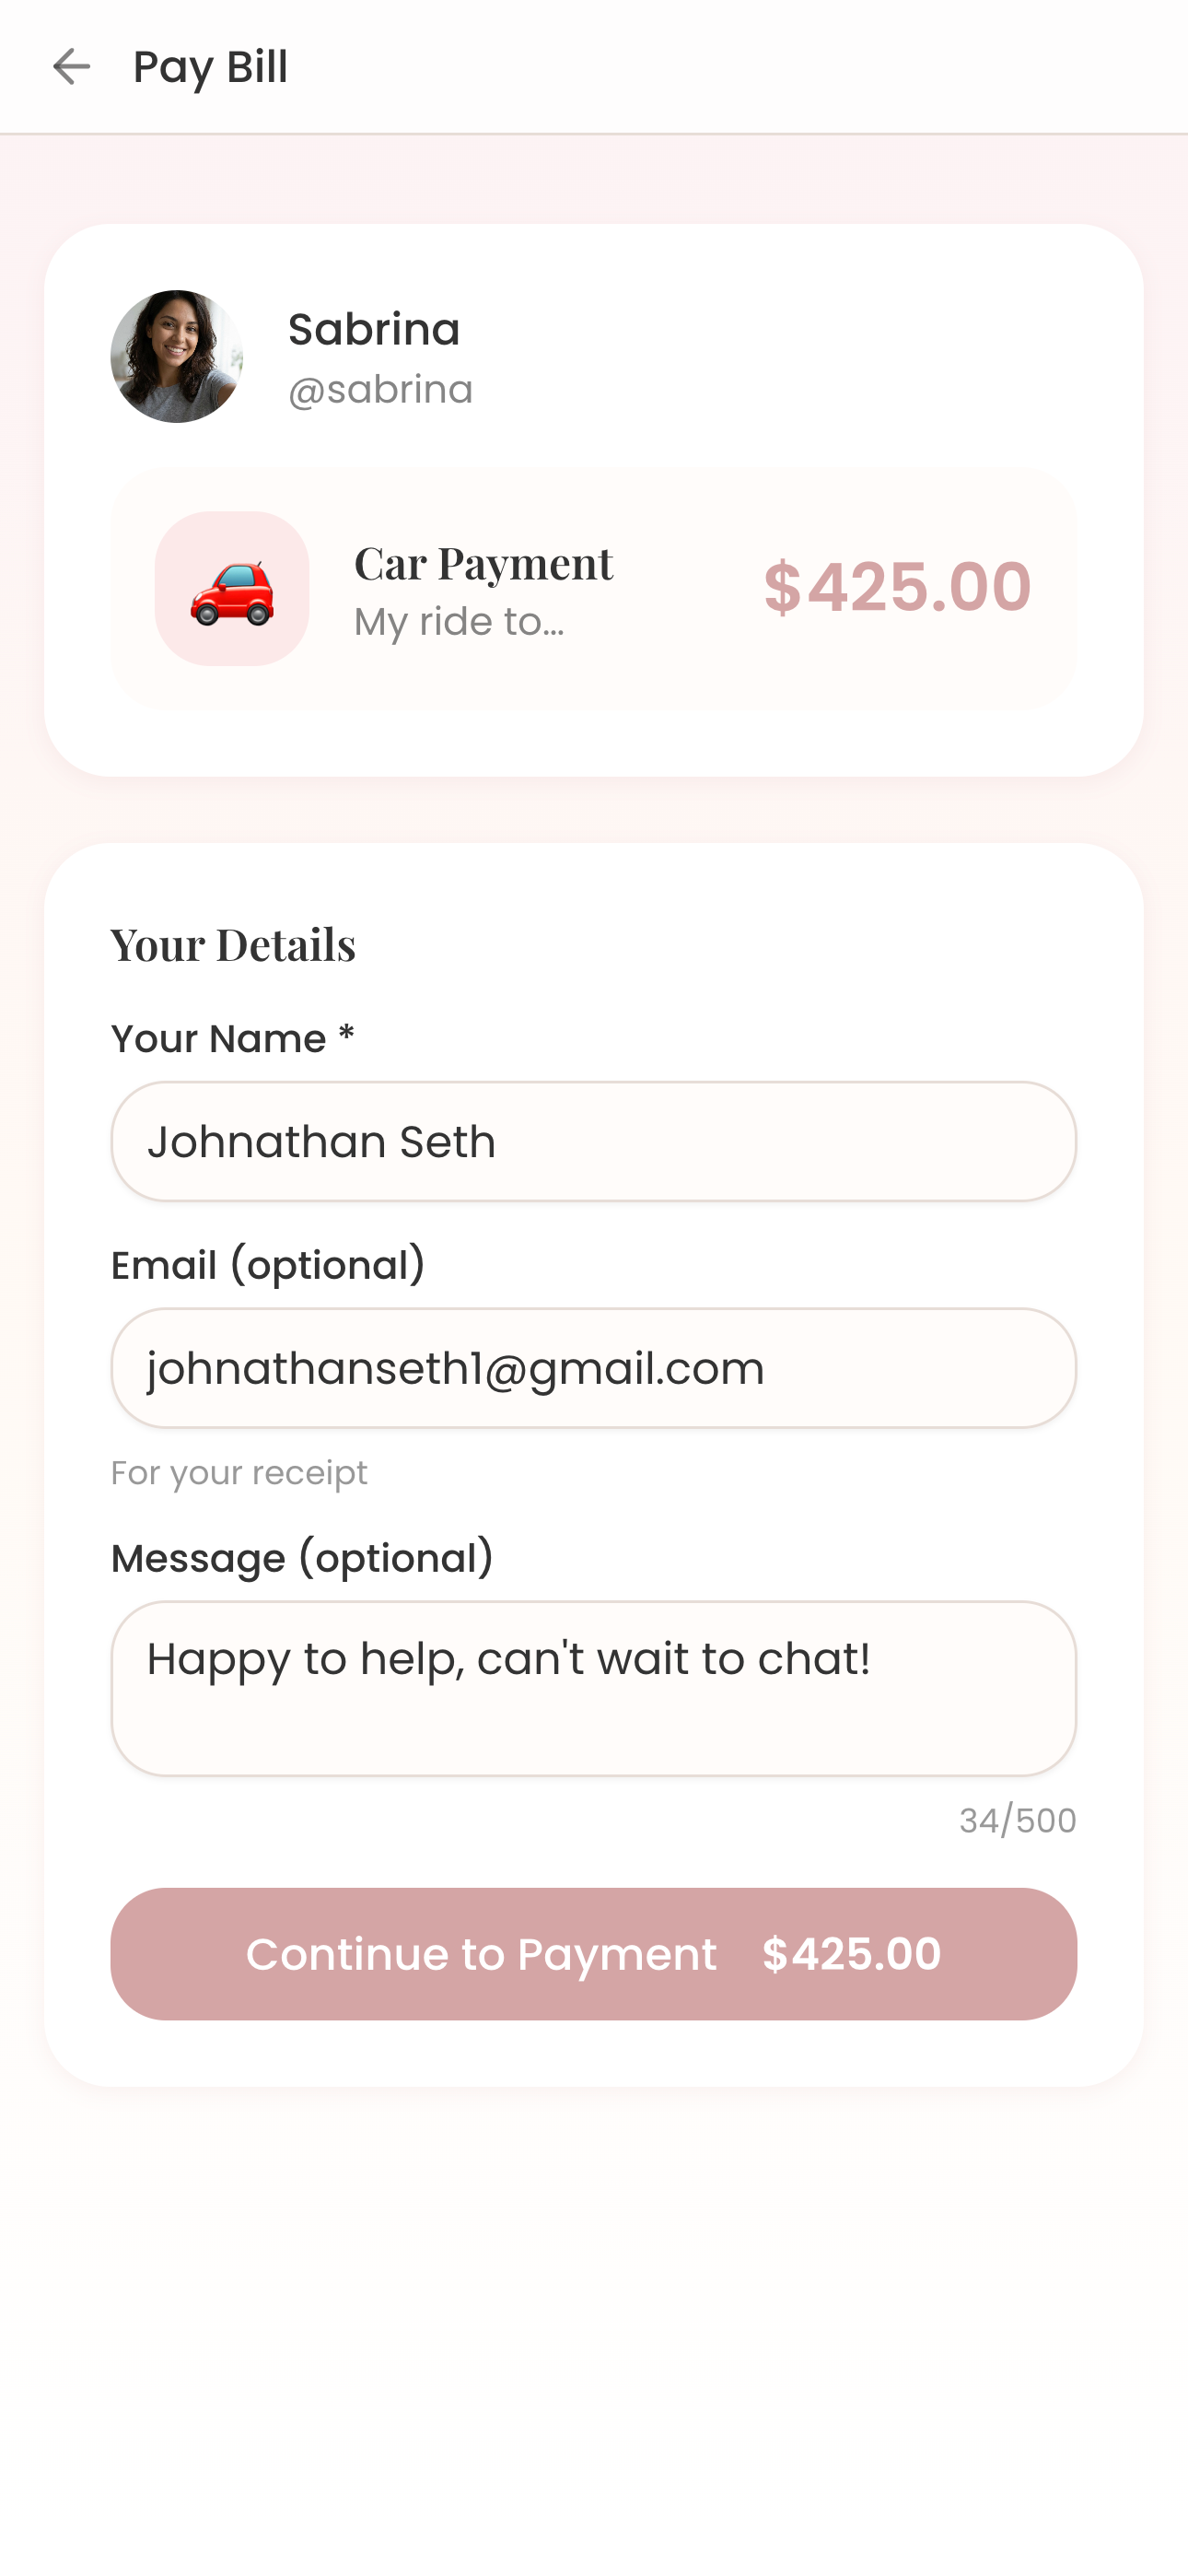The width and height of the screenshot is (1188, 2576).
Task: Click the Your Details section heading
Action: pos(233,944)
